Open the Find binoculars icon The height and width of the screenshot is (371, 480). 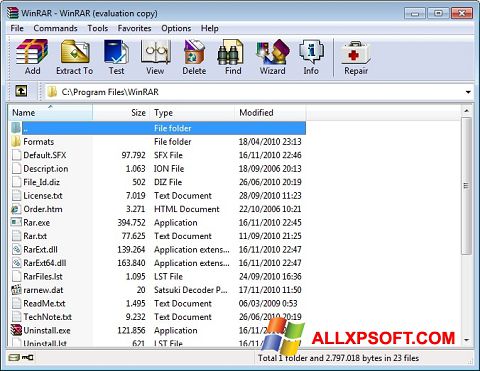(x=231, y=52)
